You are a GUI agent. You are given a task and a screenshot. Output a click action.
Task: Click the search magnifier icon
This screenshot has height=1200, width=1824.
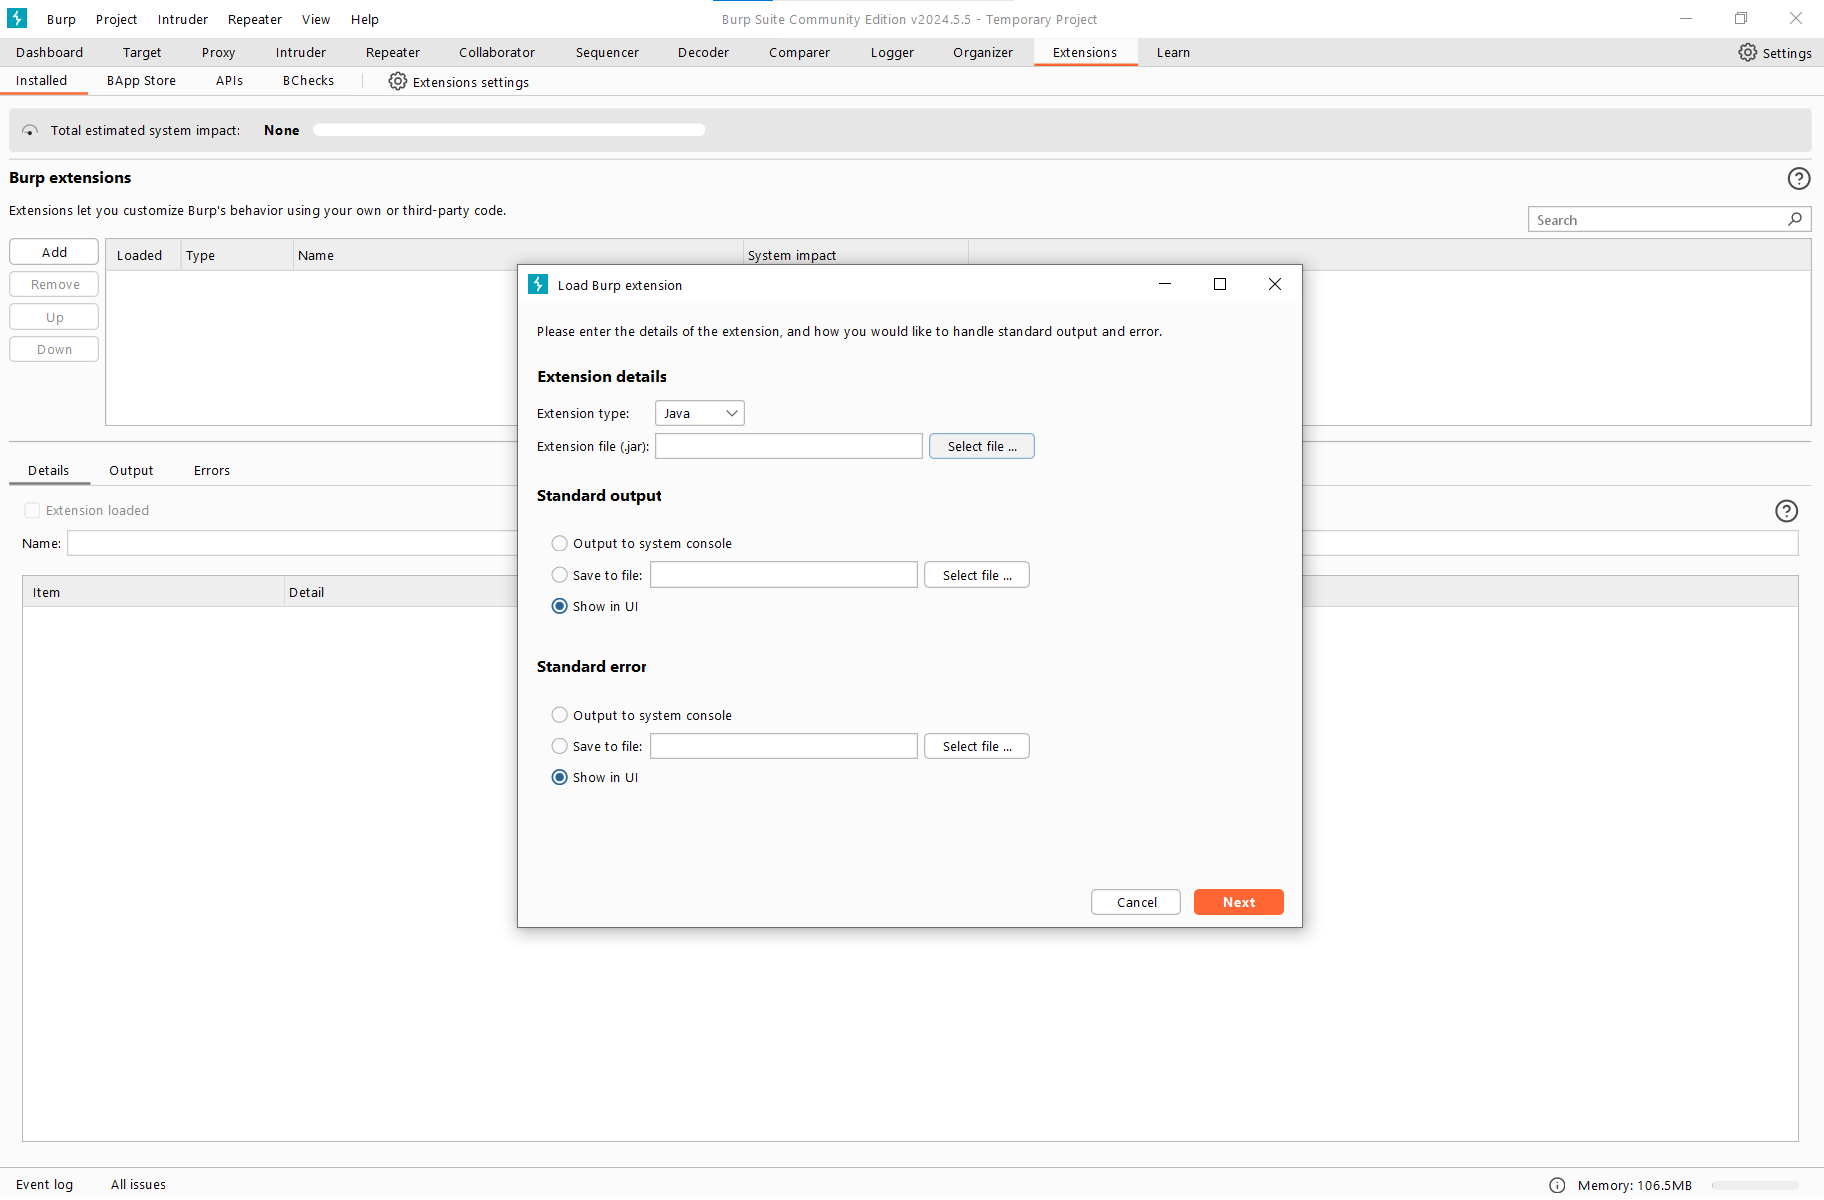tap(1795, 220)
